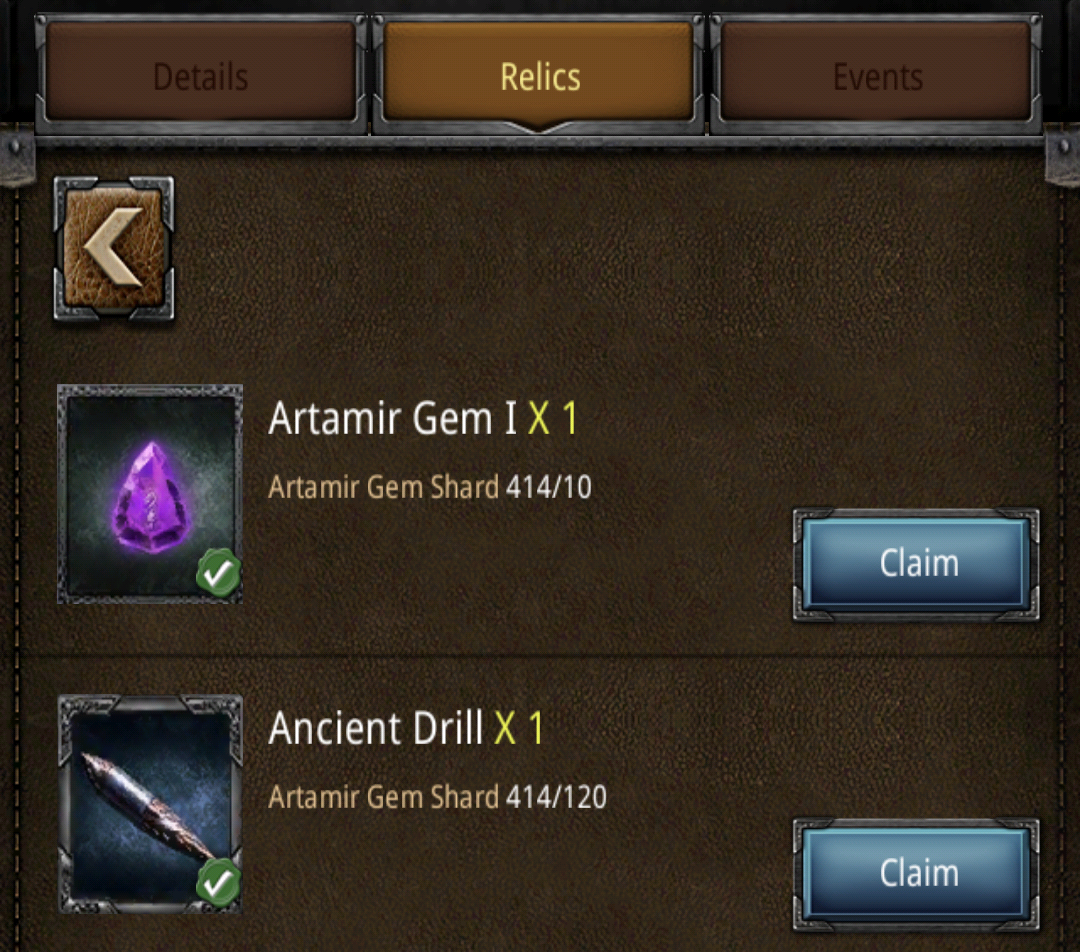The width and height of the screenshot is (1080, 952).
Task: Claim the Ancient Drill reward
Action: pyautogui.click(x=917, y=874)
